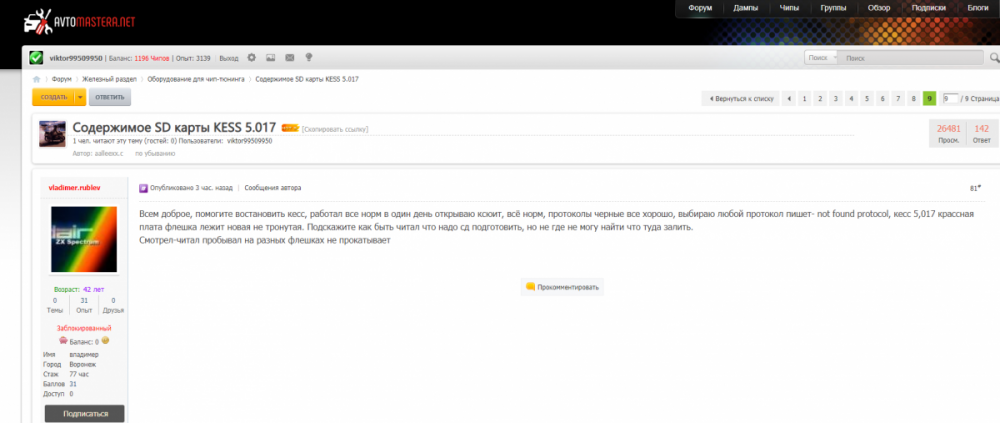Open vladimer.rublev username link
The height and width of the screenshot is (423, 1000).
74,188
